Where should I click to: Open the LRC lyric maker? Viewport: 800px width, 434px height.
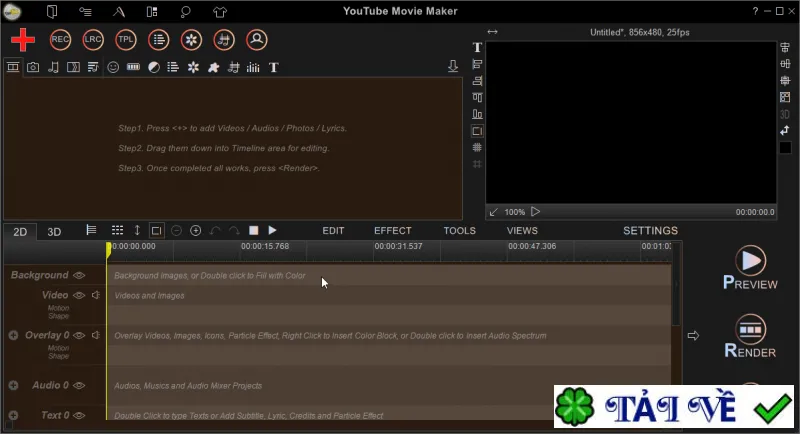coord(93,39)
